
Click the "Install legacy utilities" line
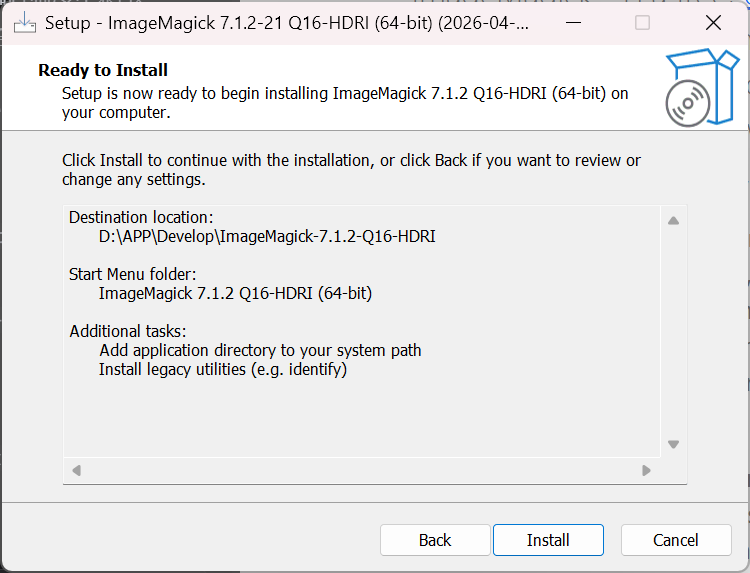(223, 369)
